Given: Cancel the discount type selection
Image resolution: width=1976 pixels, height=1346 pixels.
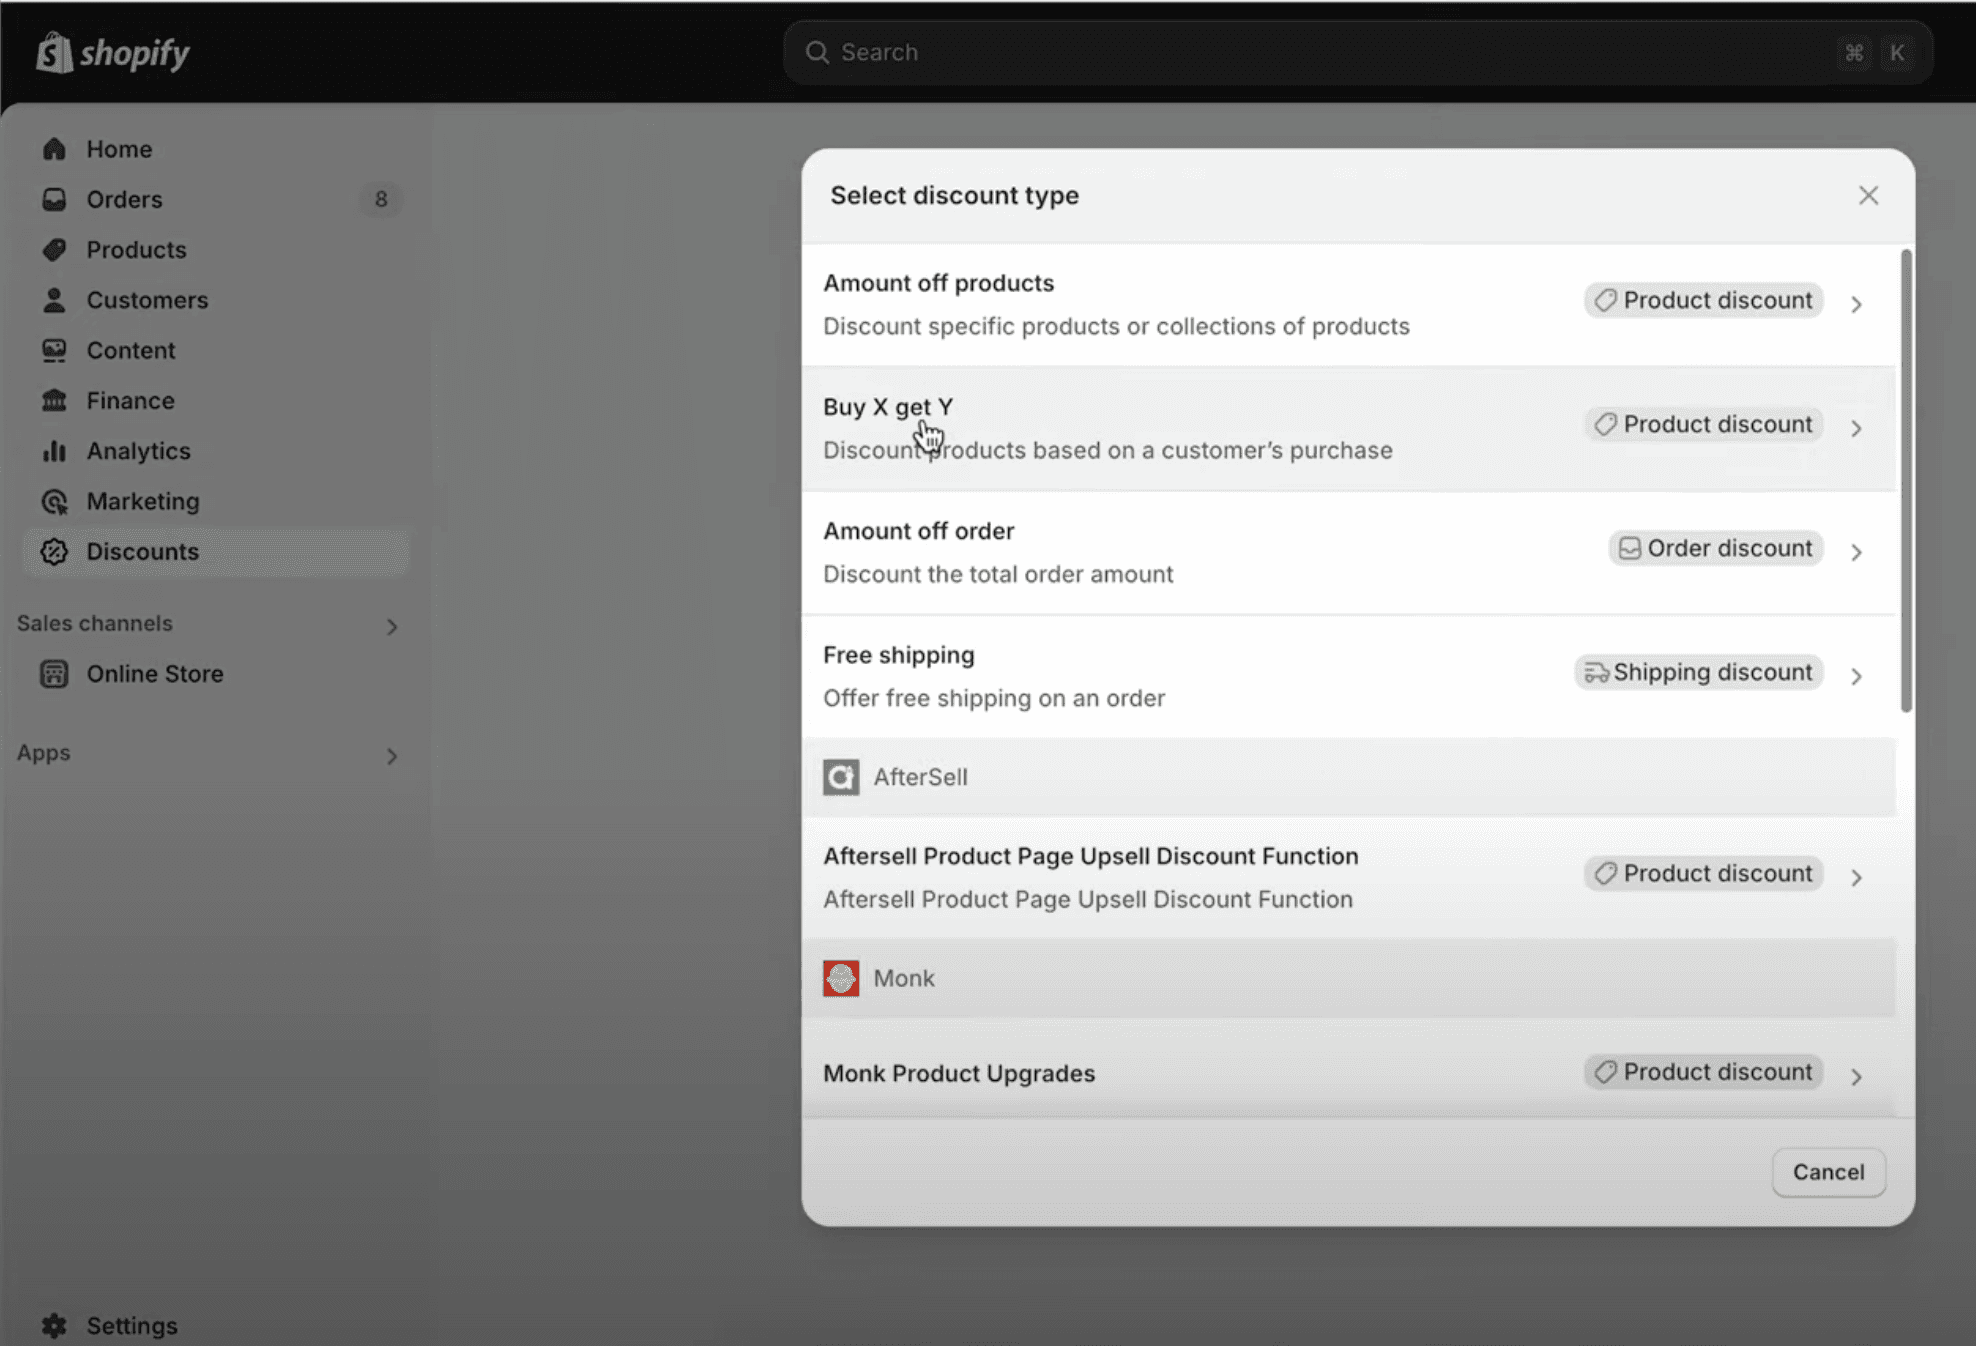Looking at the screenshot, I should click(1828, 1172).
